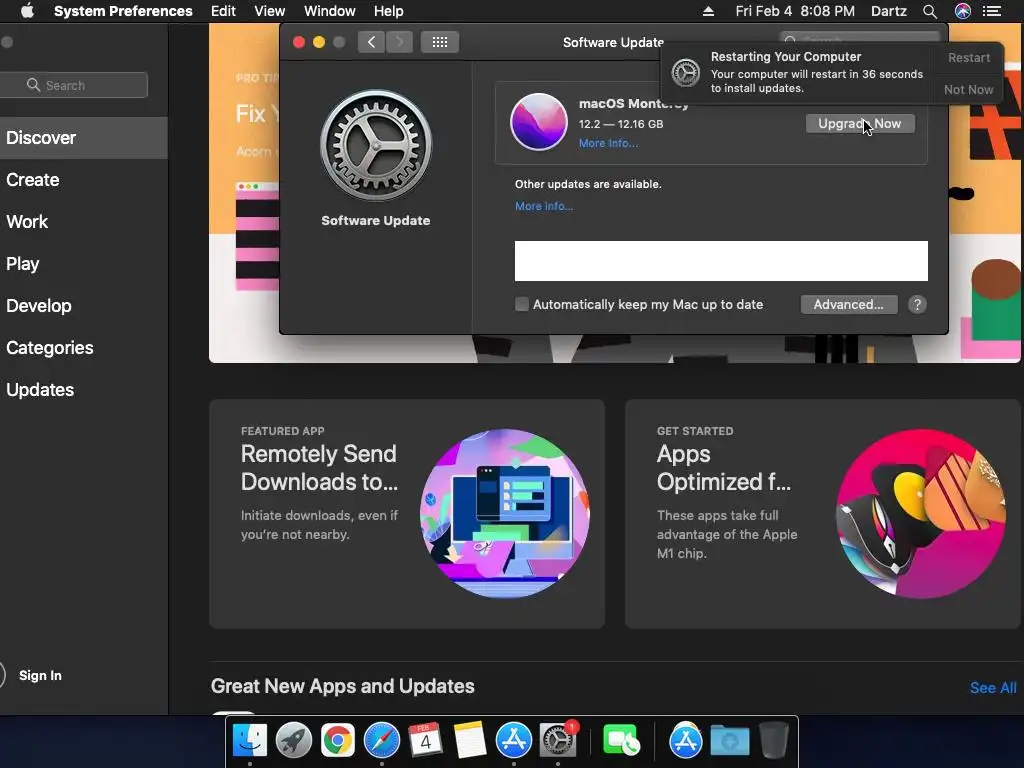The image size is (1024, 768).
Task: Open Notes app in the Dock
Action: (470, 741)
